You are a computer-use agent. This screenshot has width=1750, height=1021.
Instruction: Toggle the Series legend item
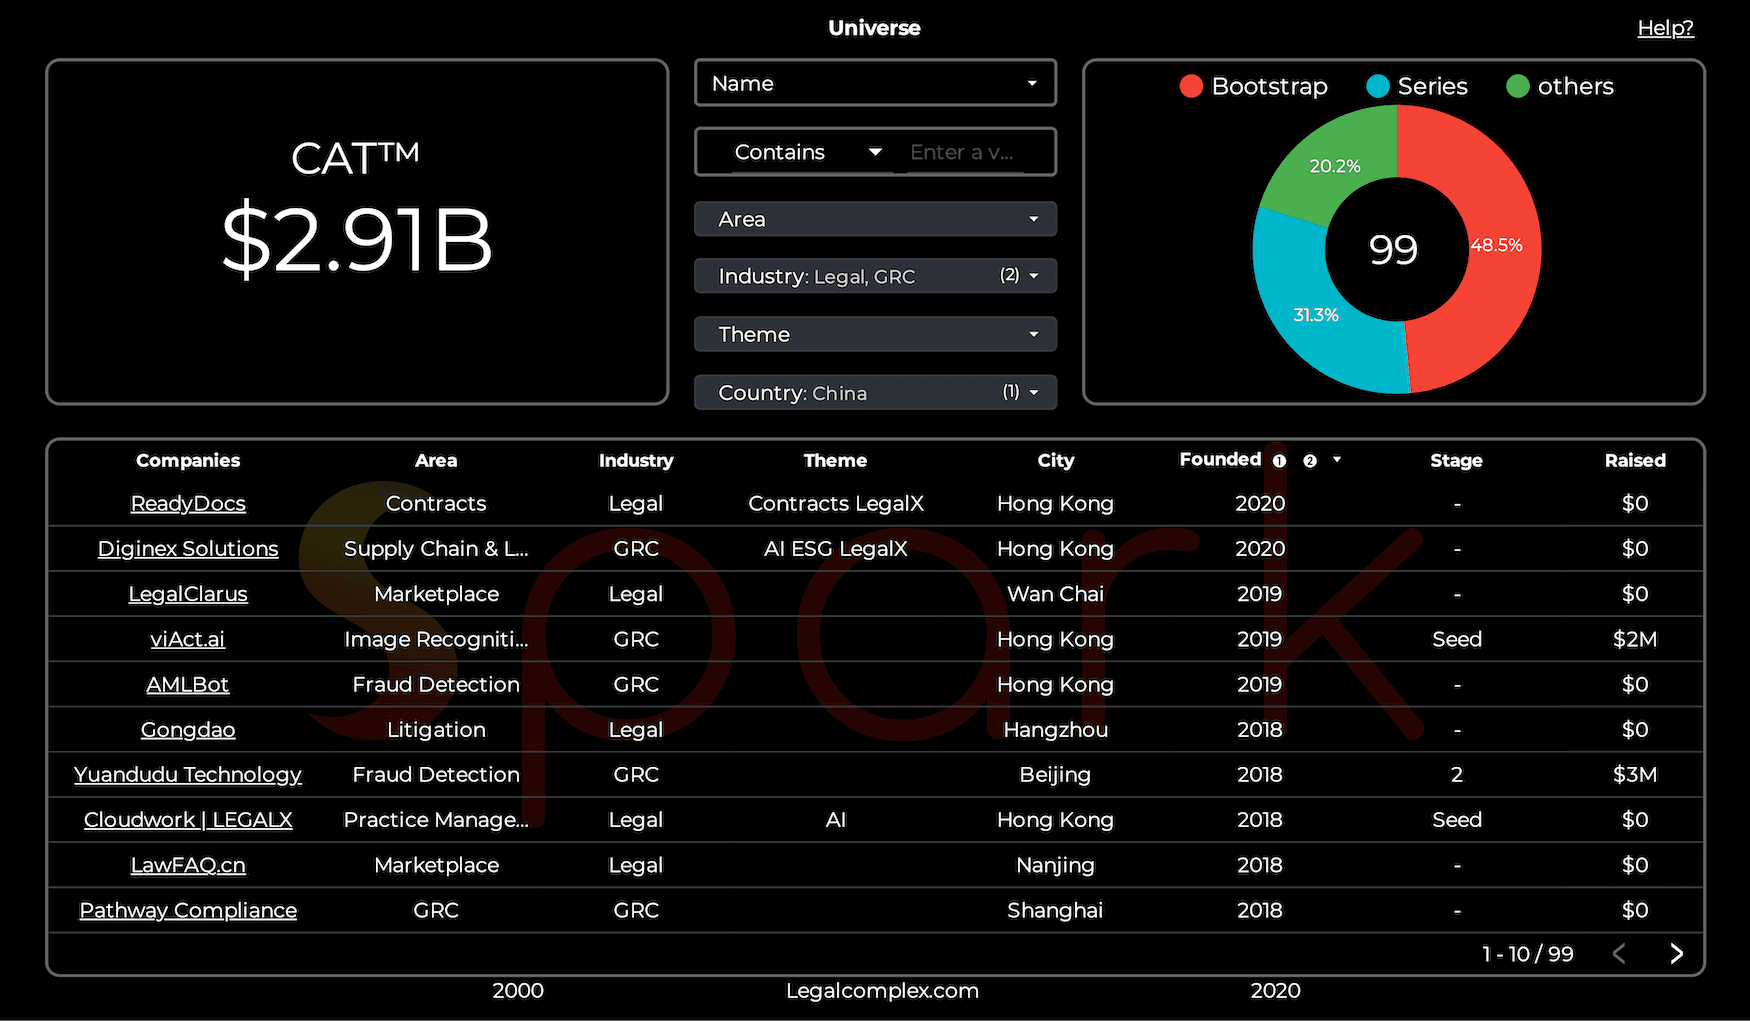click(x=1417, y=87)
